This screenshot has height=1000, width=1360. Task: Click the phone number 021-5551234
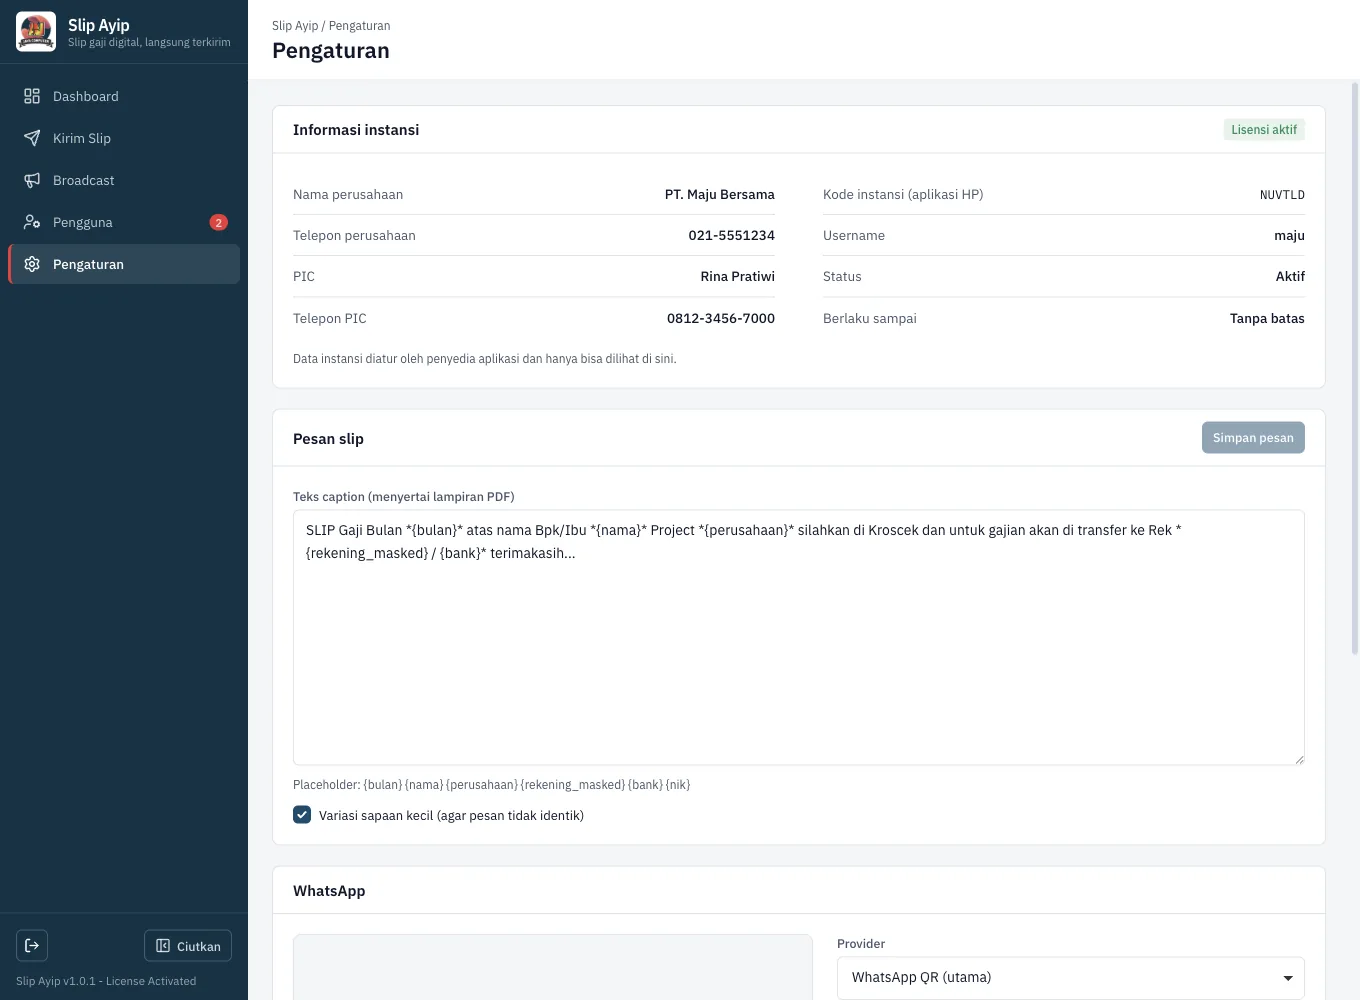tap(731, 235)
